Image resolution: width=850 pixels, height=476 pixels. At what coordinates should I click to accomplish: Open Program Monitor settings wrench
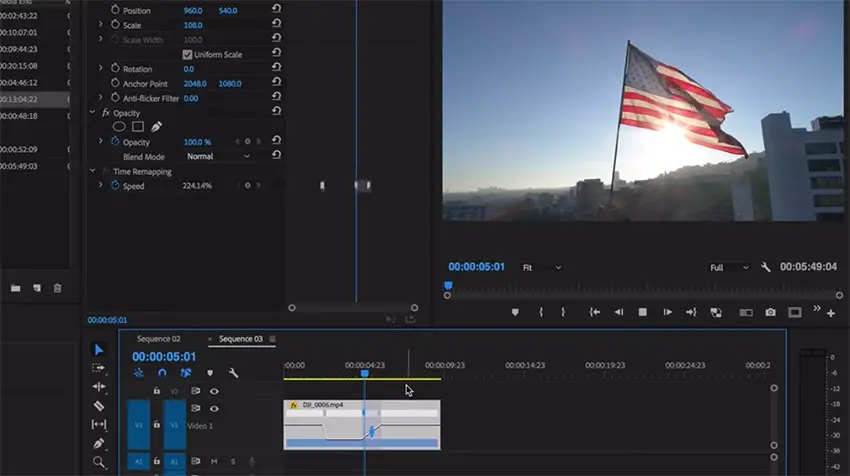pos(765,267)
